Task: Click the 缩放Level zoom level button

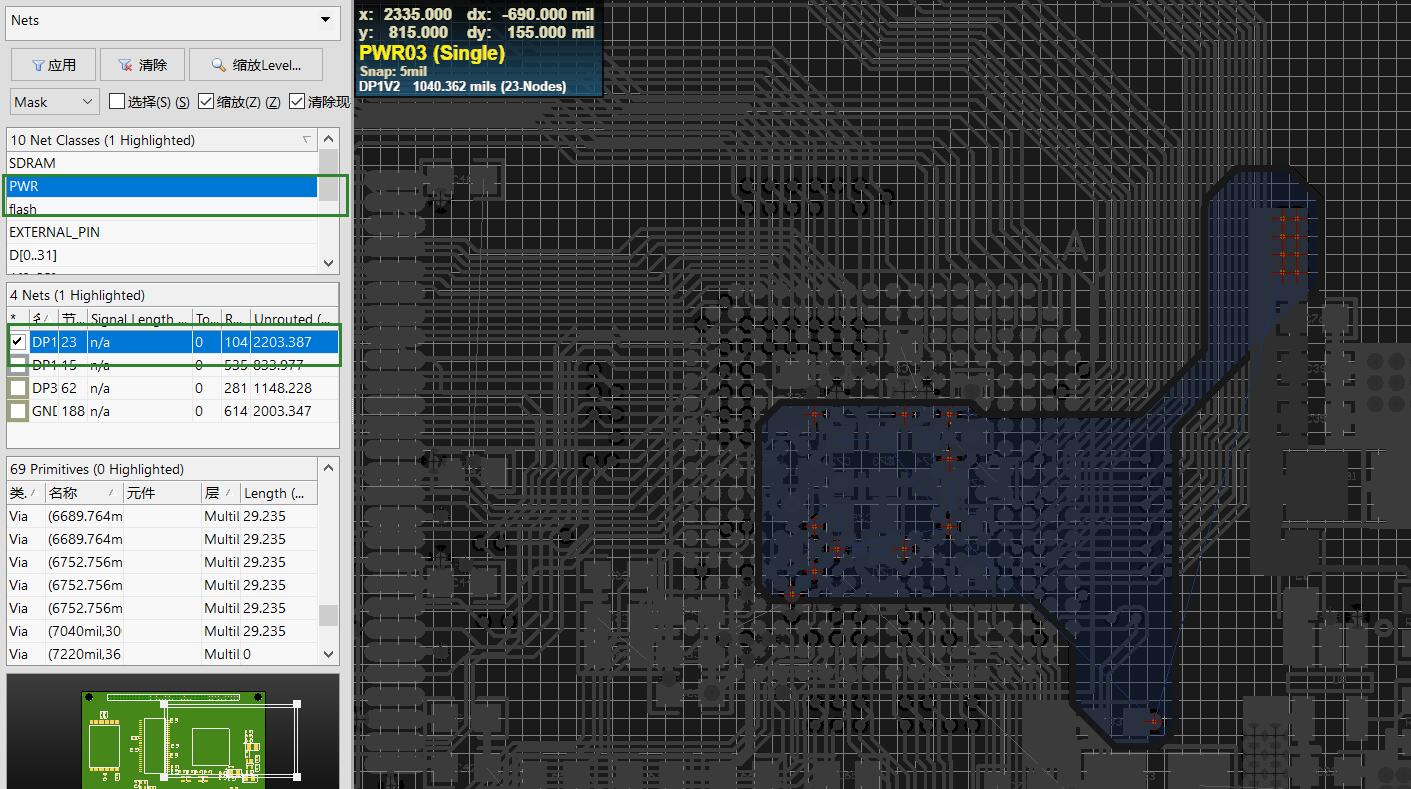Action: (256, 65)
